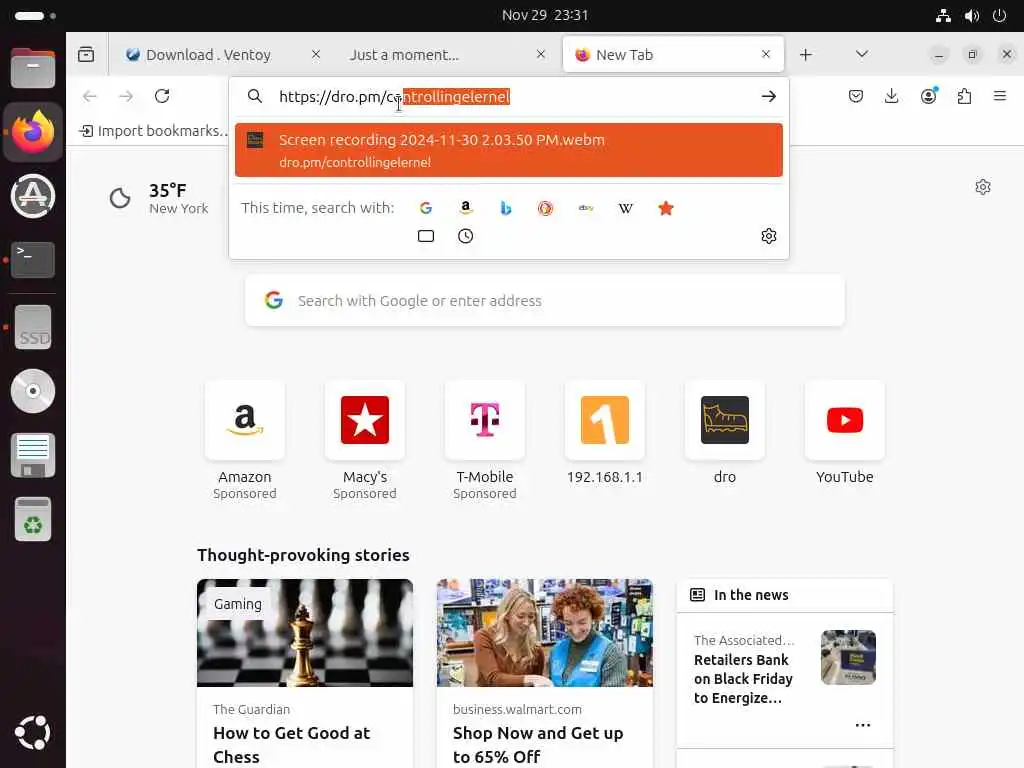Search this time with Google

tap(426, 208)
